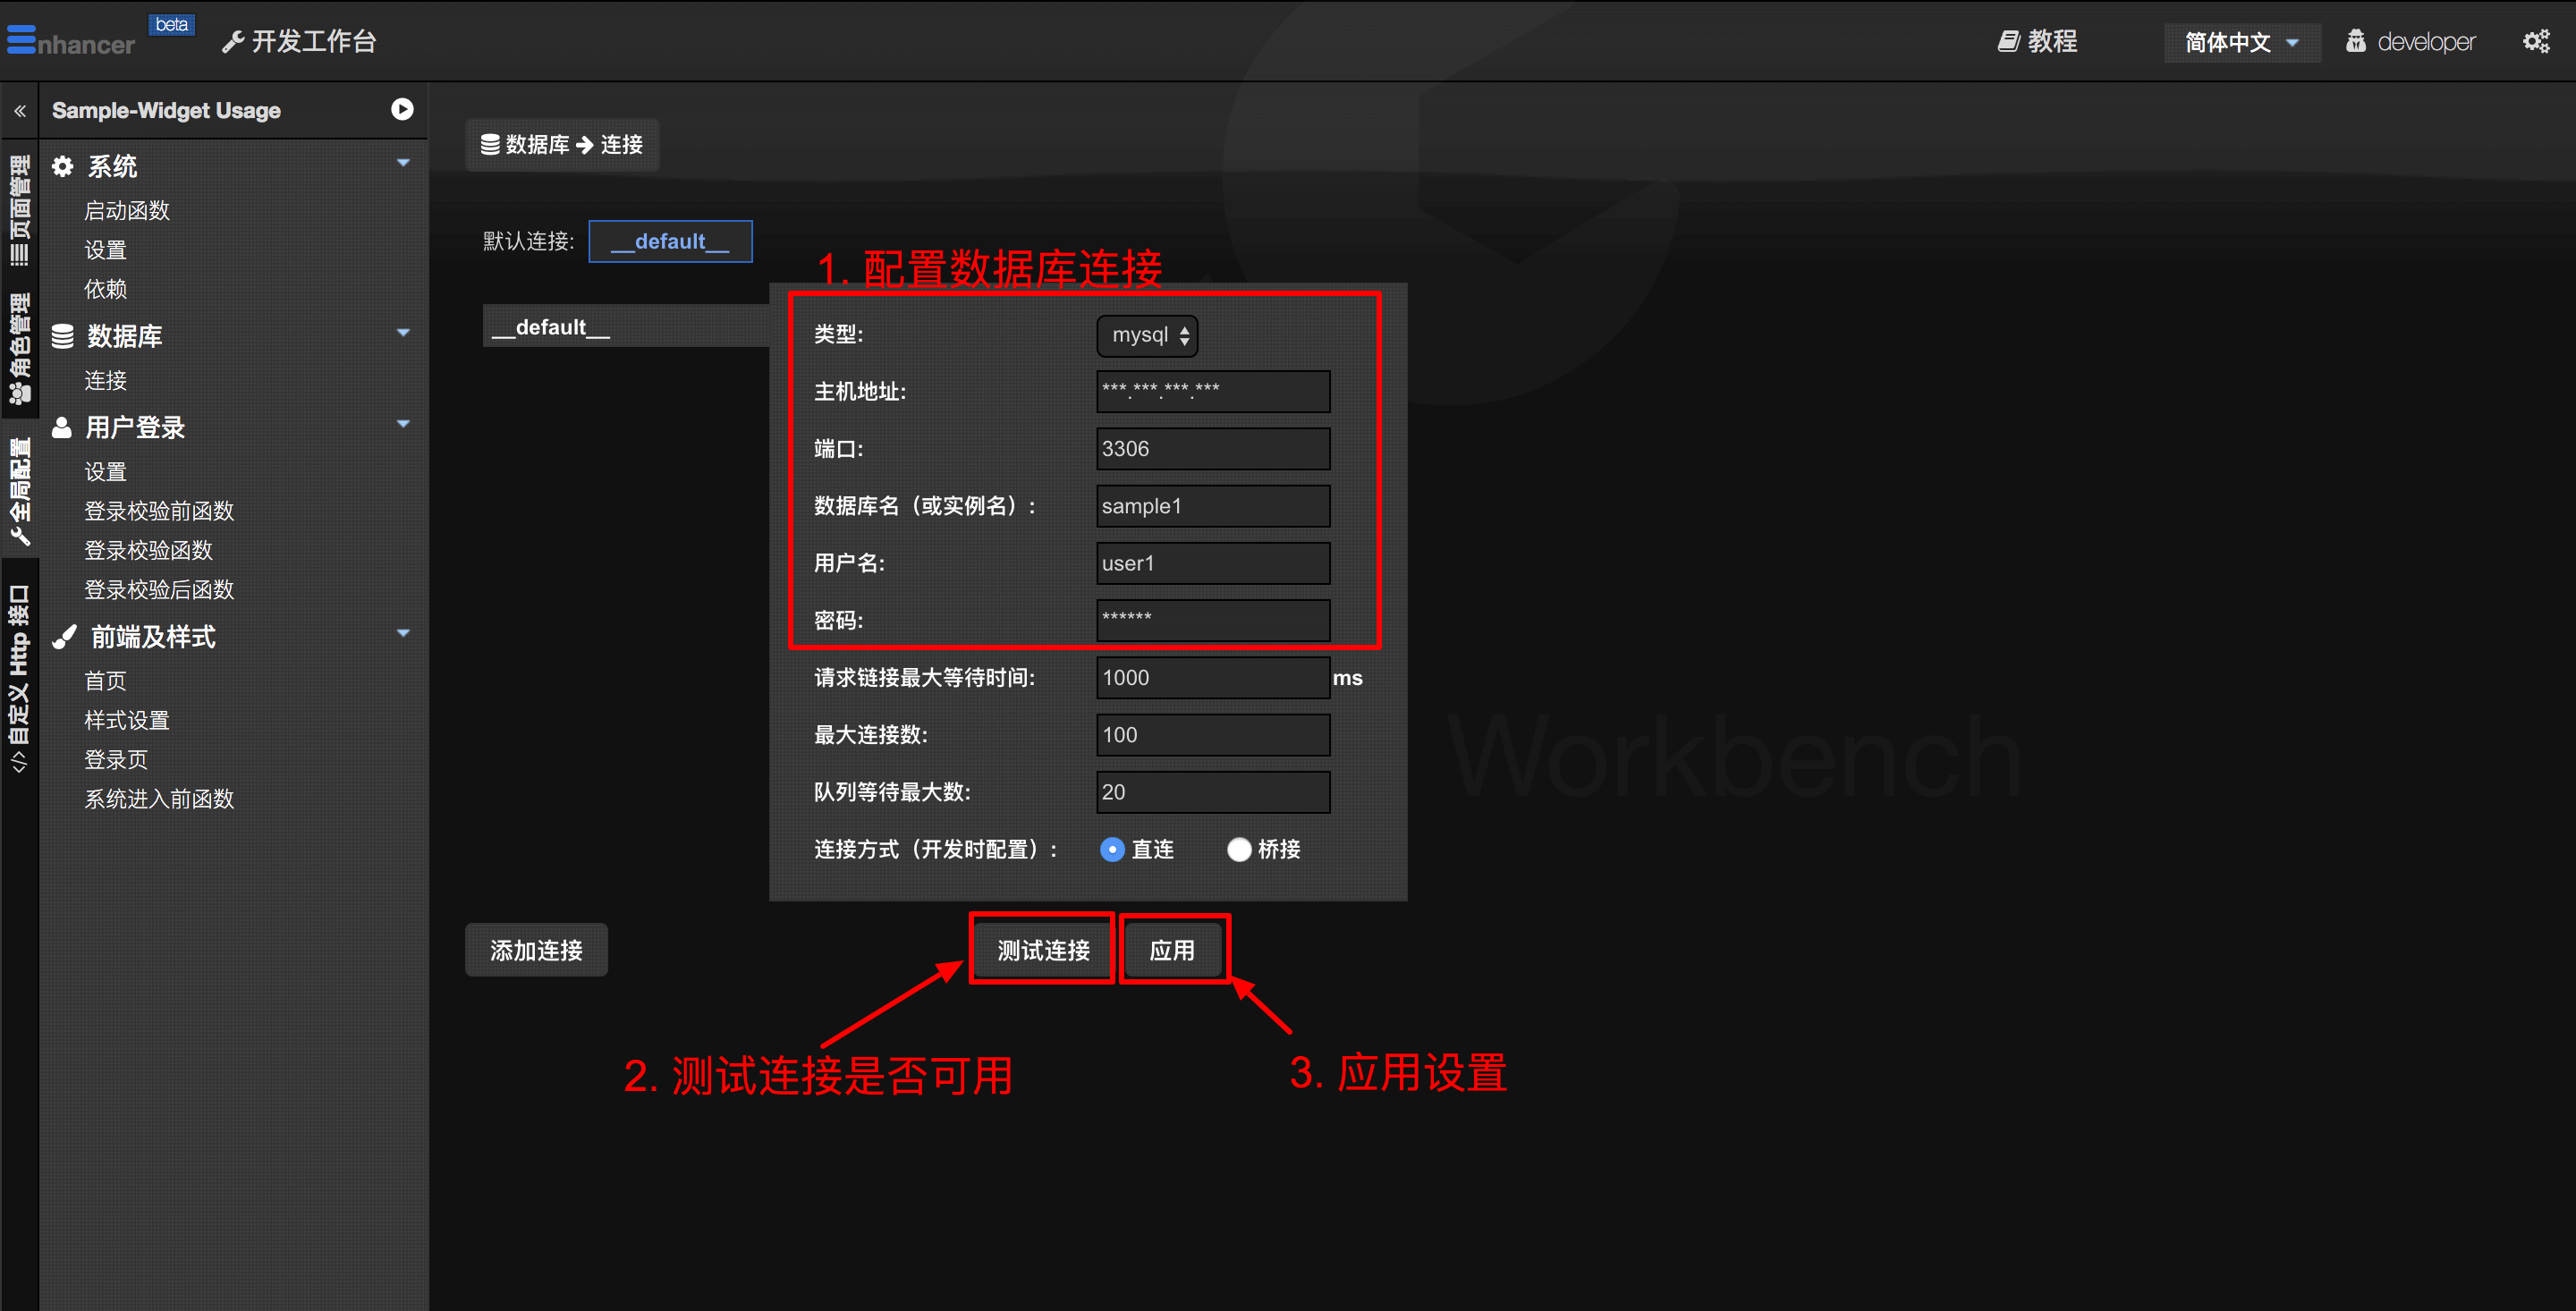Image resolution: width=2576 pixels, height=1311 pixels.
Task: Click the play icon next to Sample-Widget Usage
Action: (402, 109)
